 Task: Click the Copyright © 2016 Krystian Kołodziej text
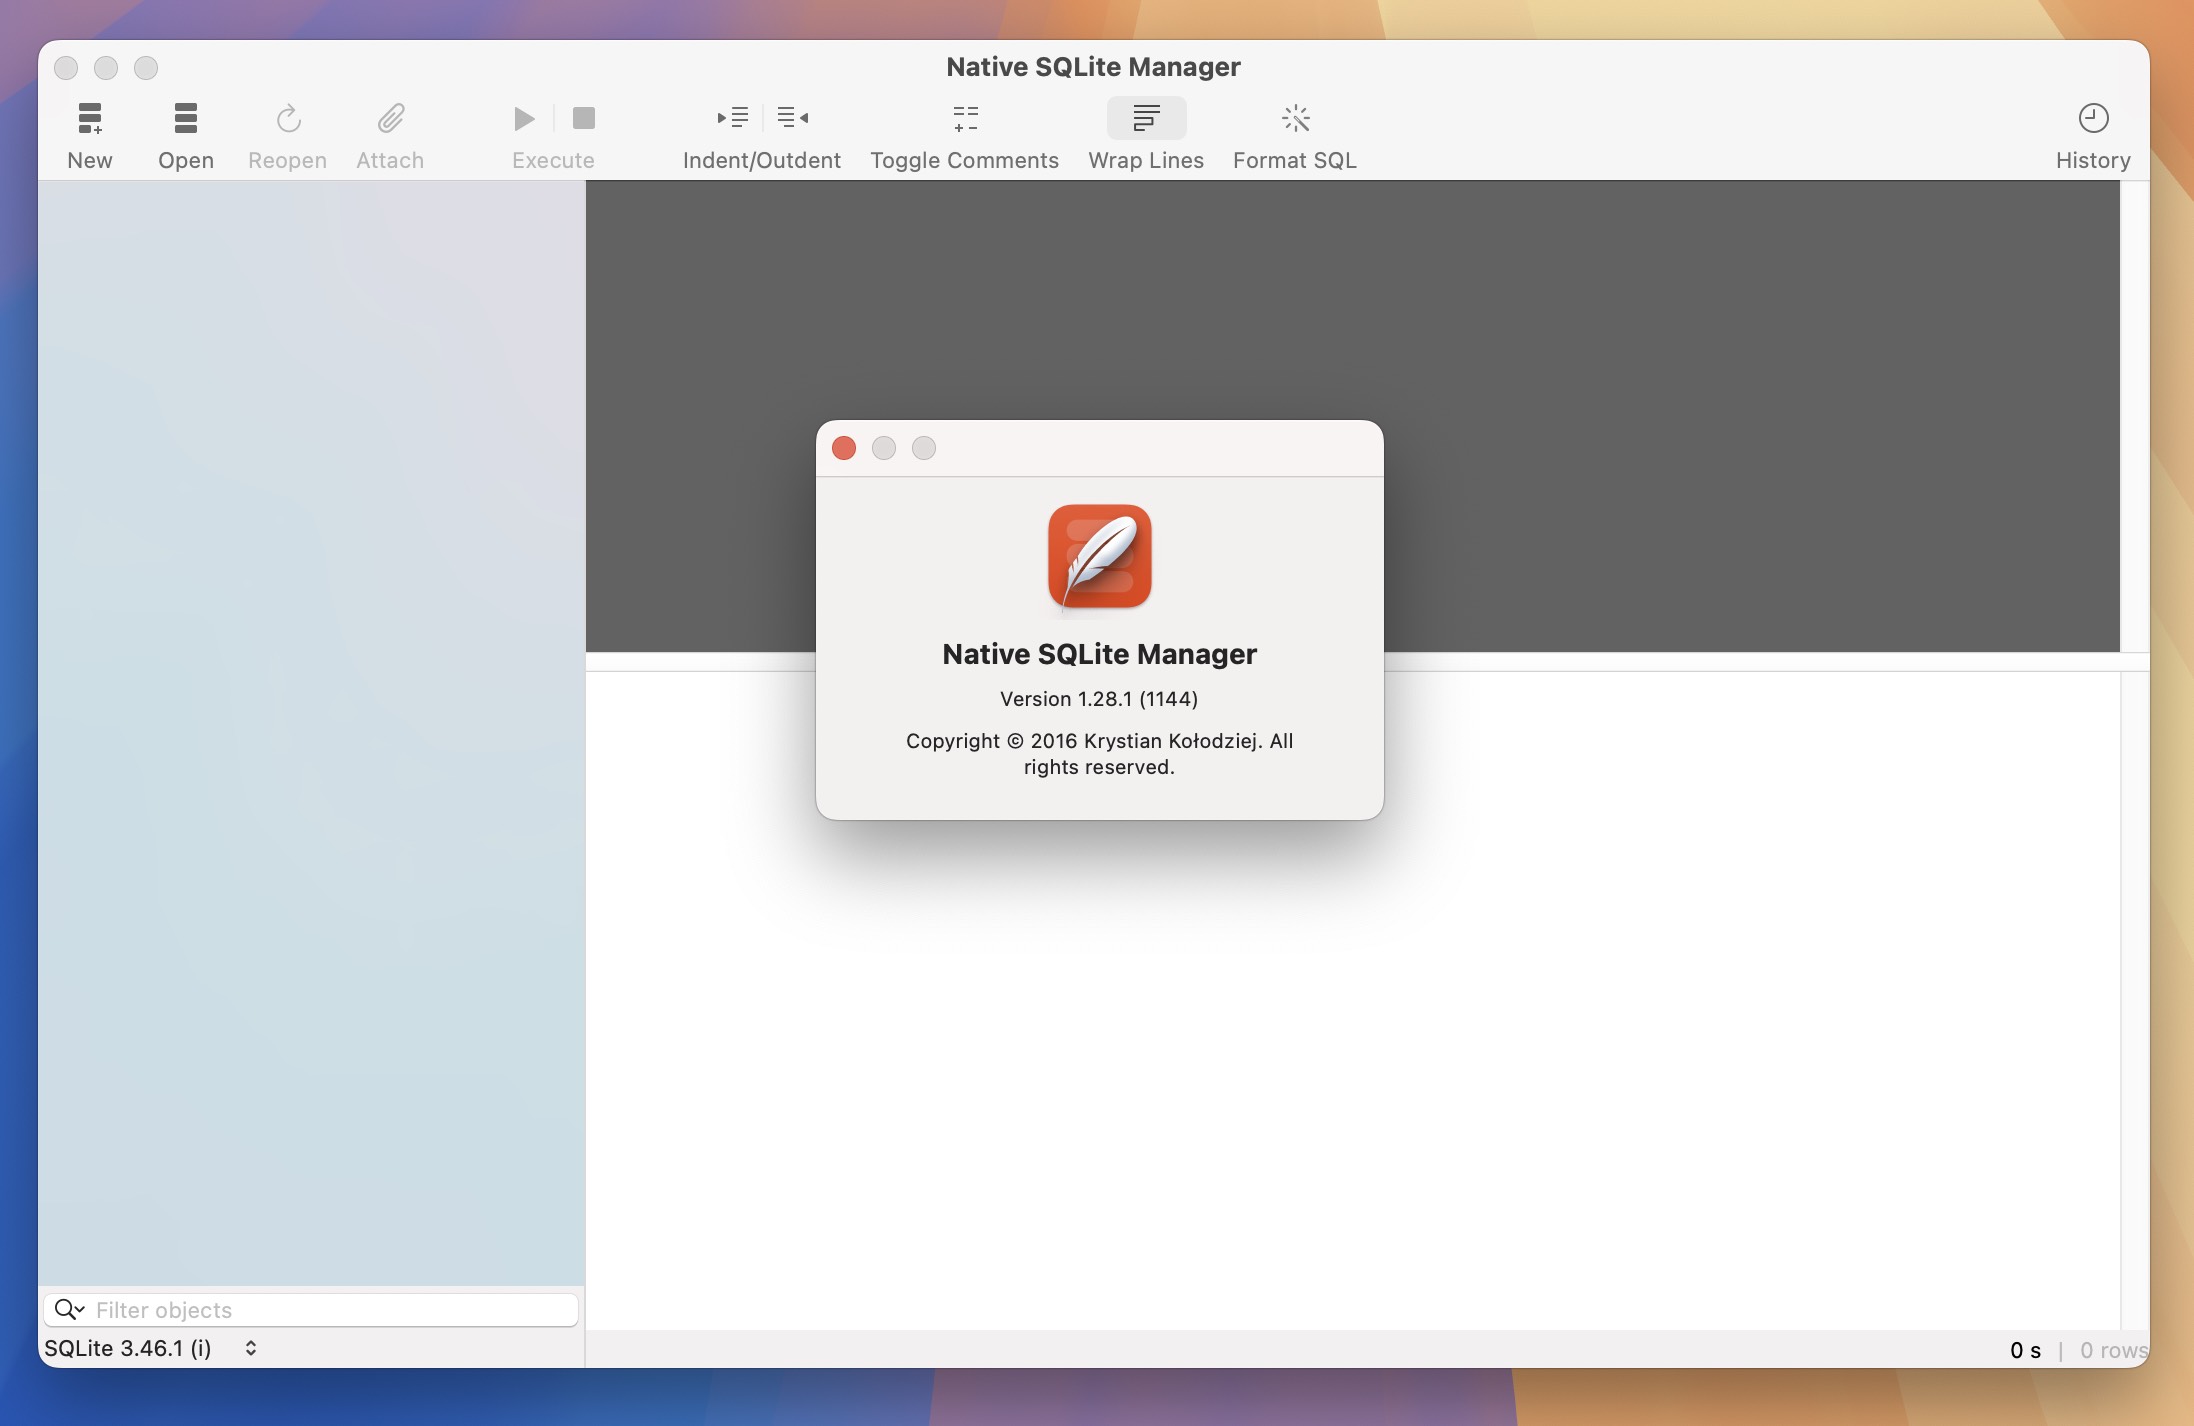[1099, 753]
